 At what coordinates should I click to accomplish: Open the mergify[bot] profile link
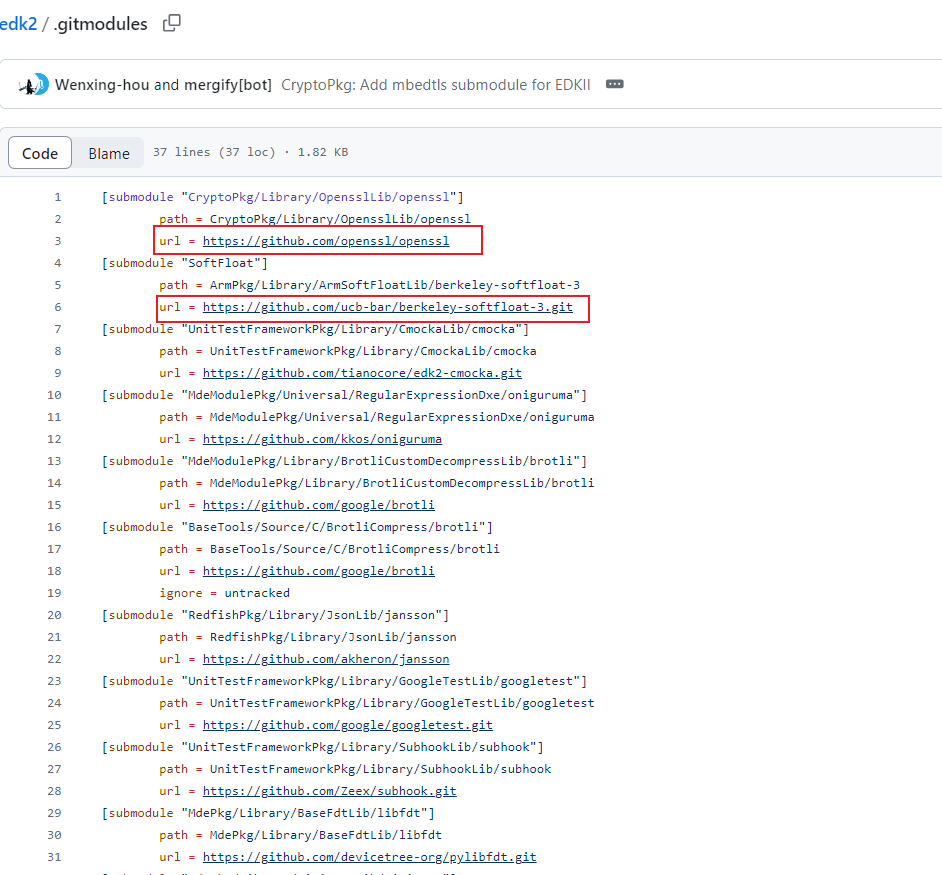(228, 85)
